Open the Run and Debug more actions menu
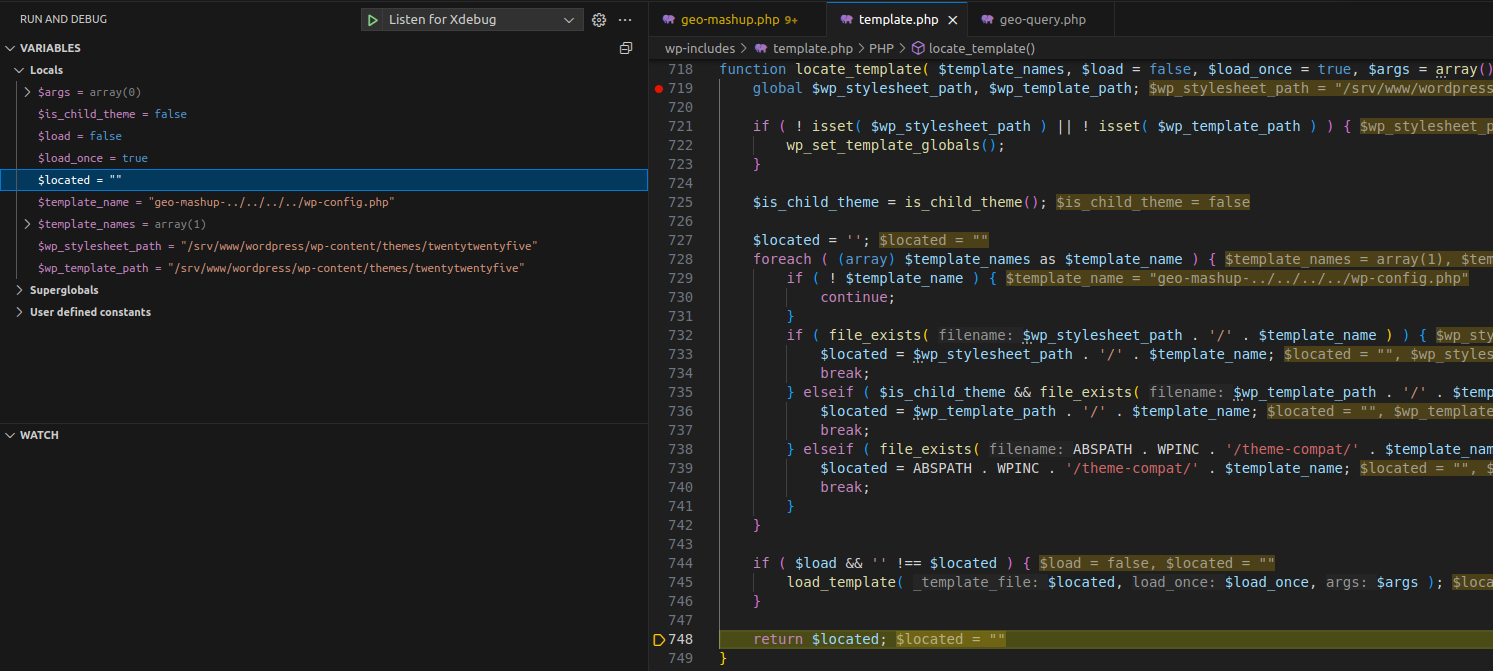This screenshot has height=671, width=1493. click(x=625, y=20)
